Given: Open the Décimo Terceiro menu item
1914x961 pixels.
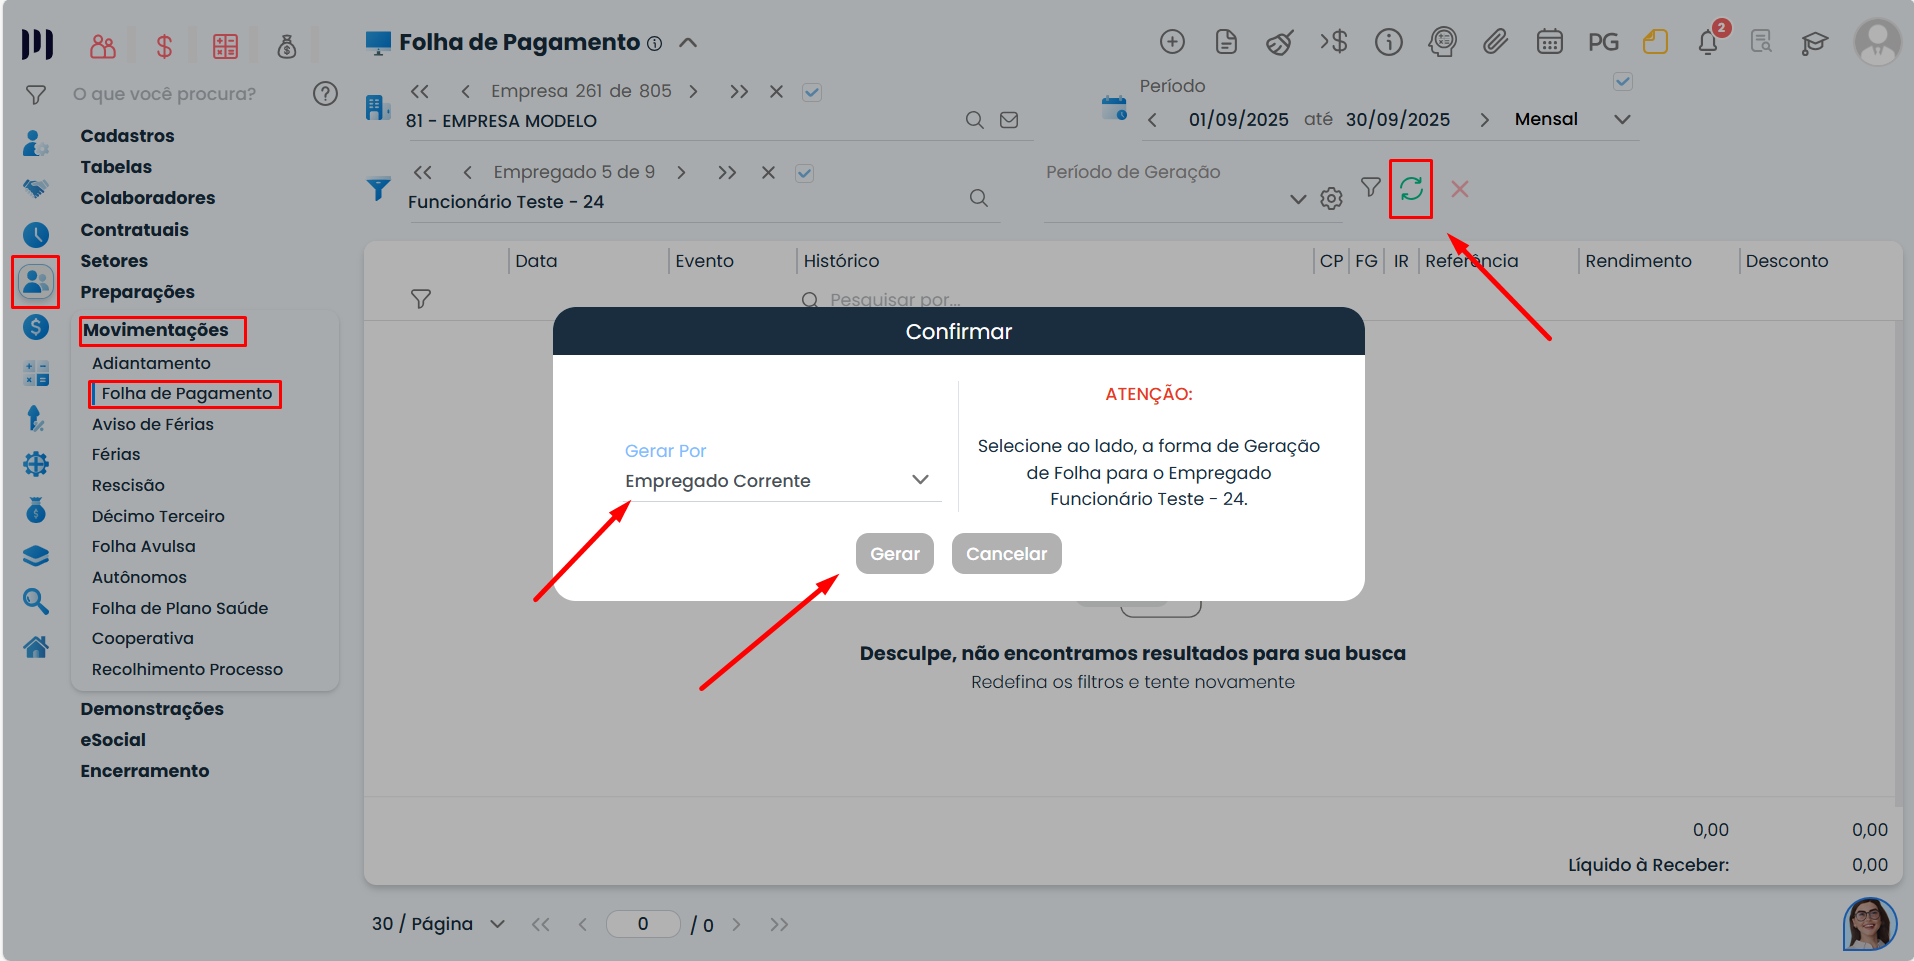Looking at the screenshot, I should [x=158, y=516].
